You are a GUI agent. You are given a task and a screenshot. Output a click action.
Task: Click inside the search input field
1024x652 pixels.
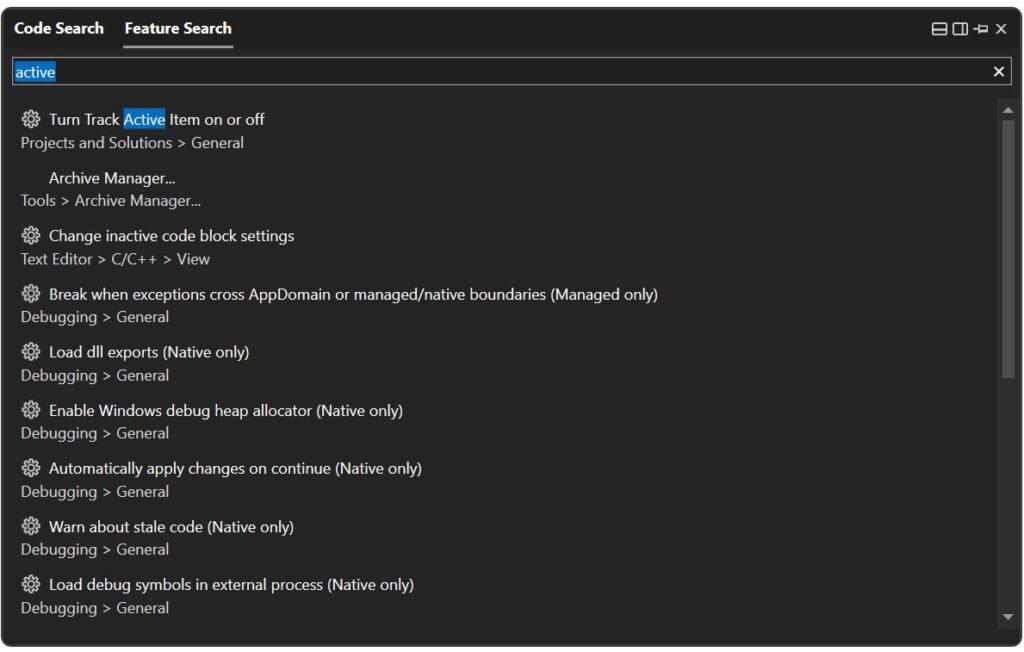tap(400, 71)
